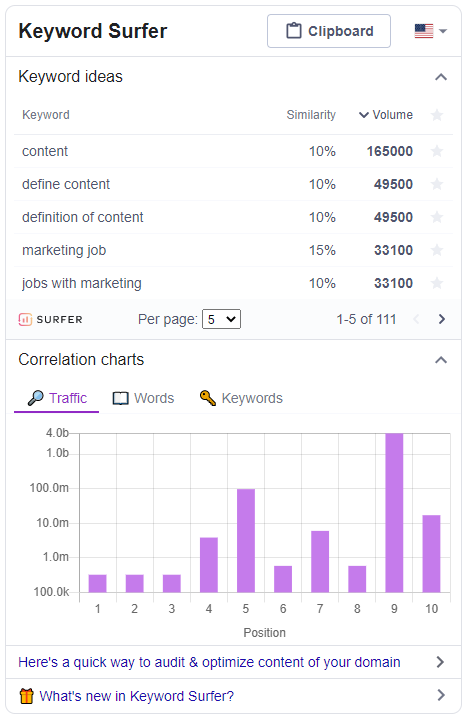The height and width of the screenshot is (719, 468).
Task: Expand the audit link chevron arrow
Action: coord(440,662)
